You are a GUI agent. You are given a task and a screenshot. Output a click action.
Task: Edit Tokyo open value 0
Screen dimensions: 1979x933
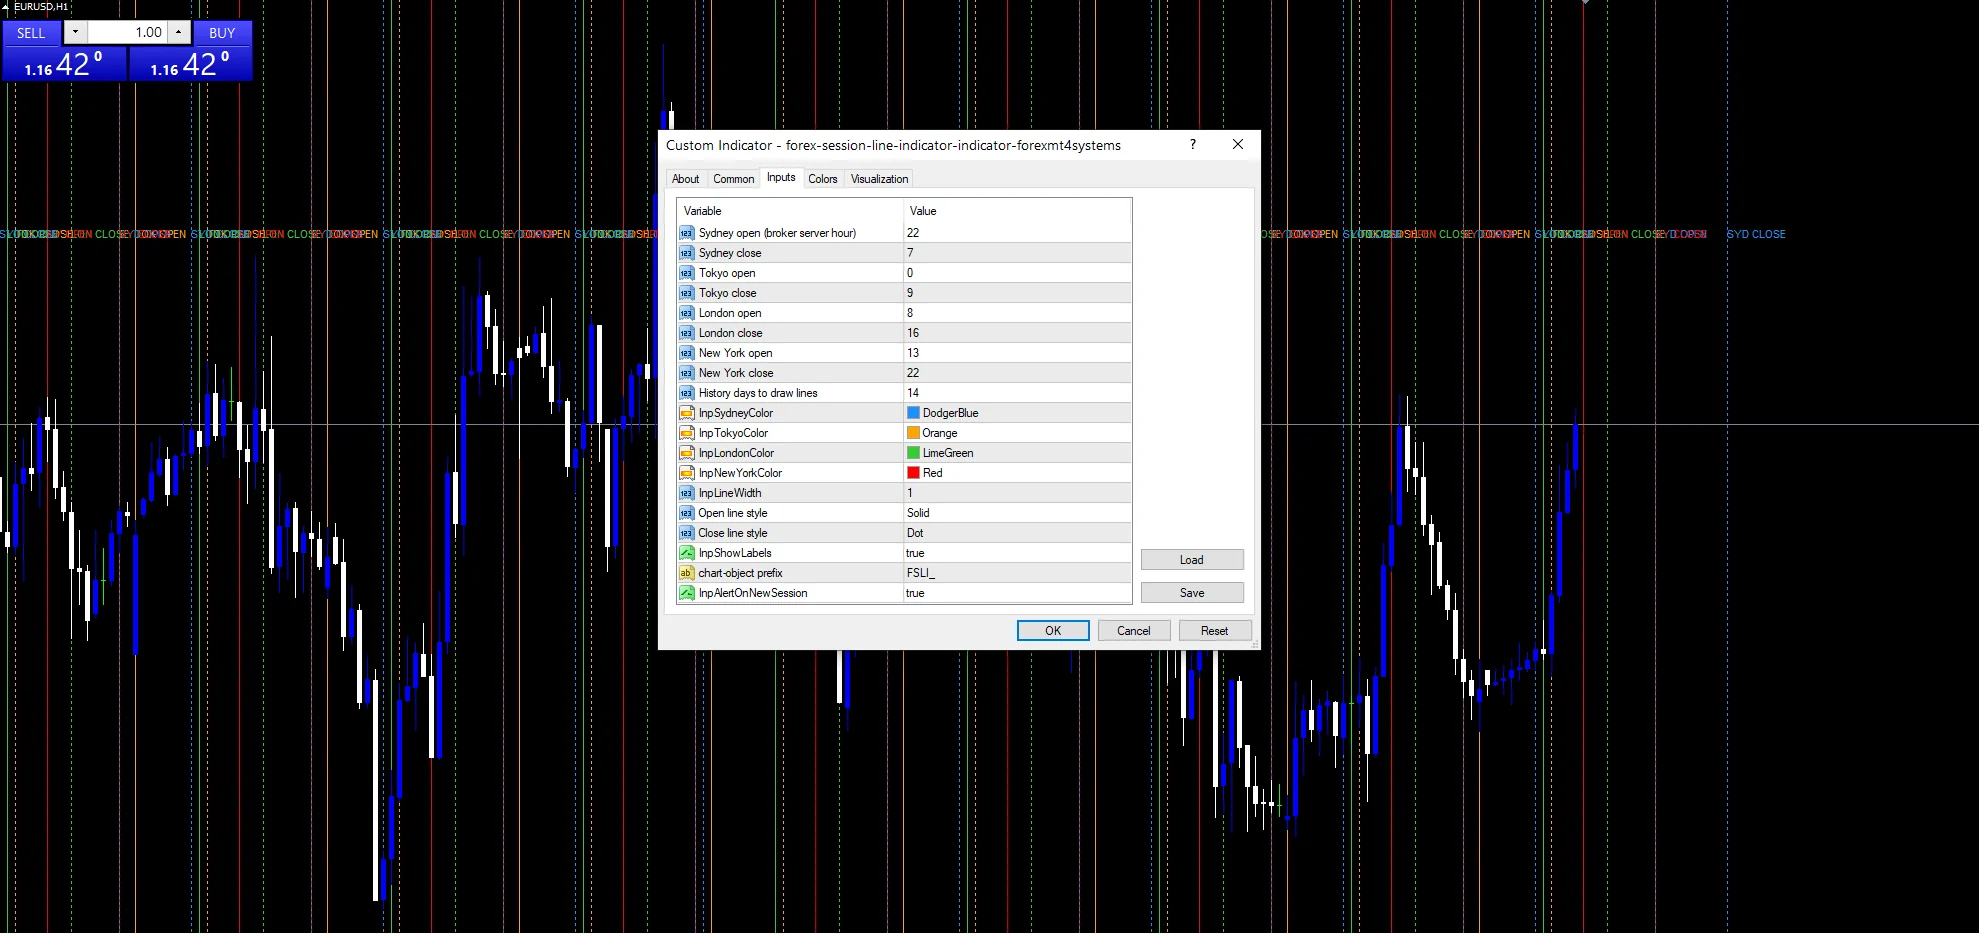tap(1017, 273)
